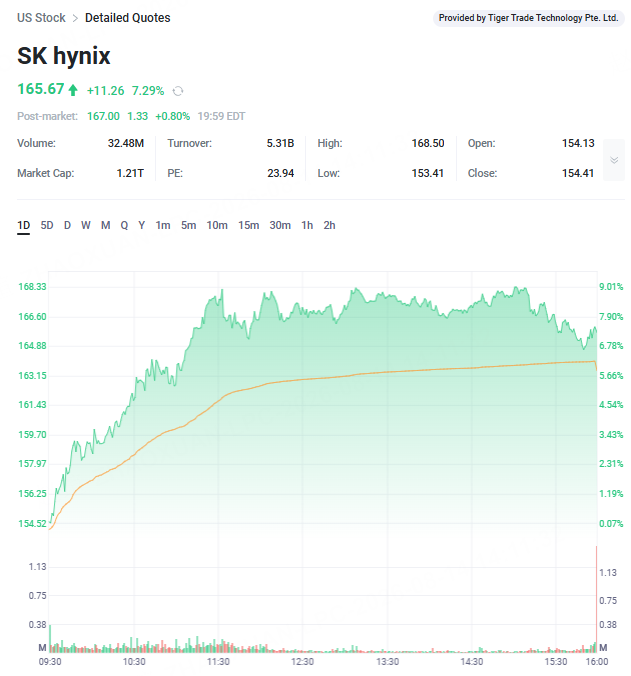Click the Volume value 32.48M
Screen dimensions: 631x676
point(126,143)
